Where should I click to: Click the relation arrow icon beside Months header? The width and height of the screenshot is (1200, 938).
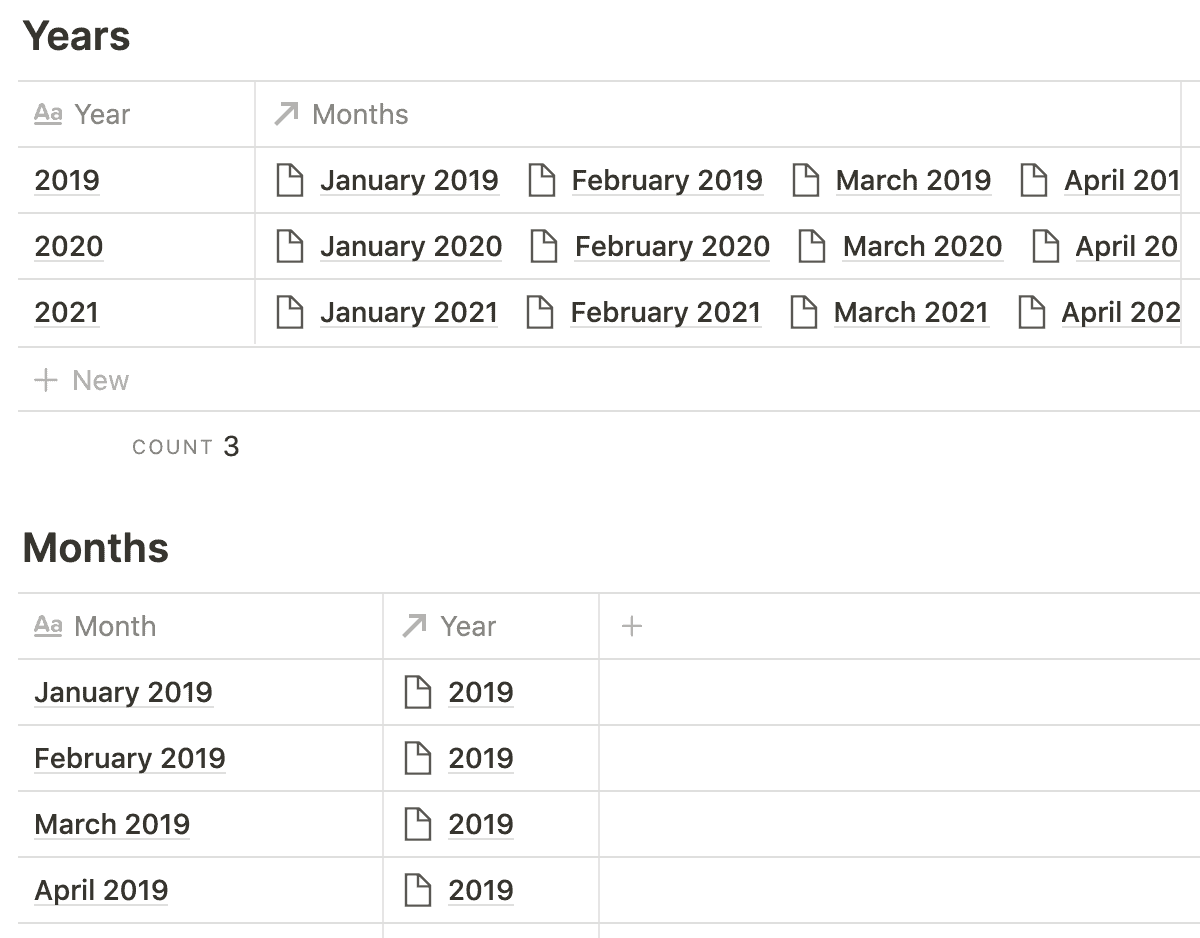click(x=284, y=114)
